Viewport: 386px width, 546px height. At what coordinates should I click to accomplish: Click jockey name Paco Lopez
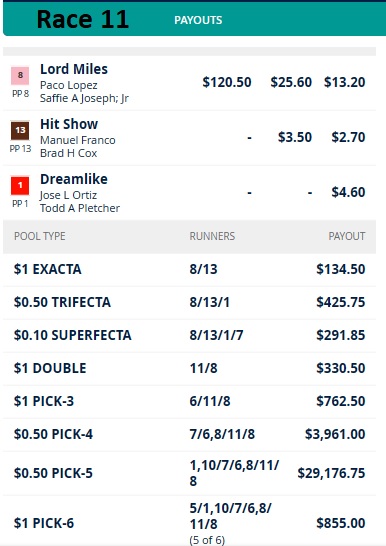pos(69,85)
